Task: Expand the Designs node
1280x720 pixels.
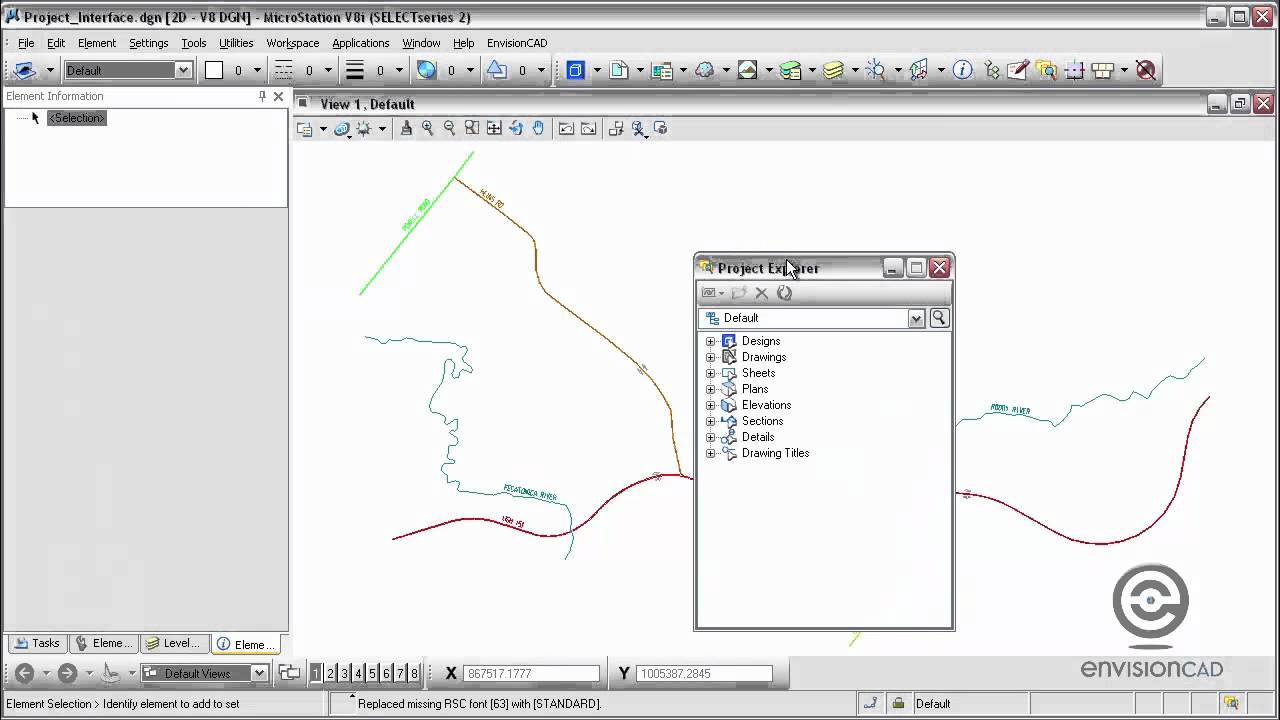Action: point(711,341)
